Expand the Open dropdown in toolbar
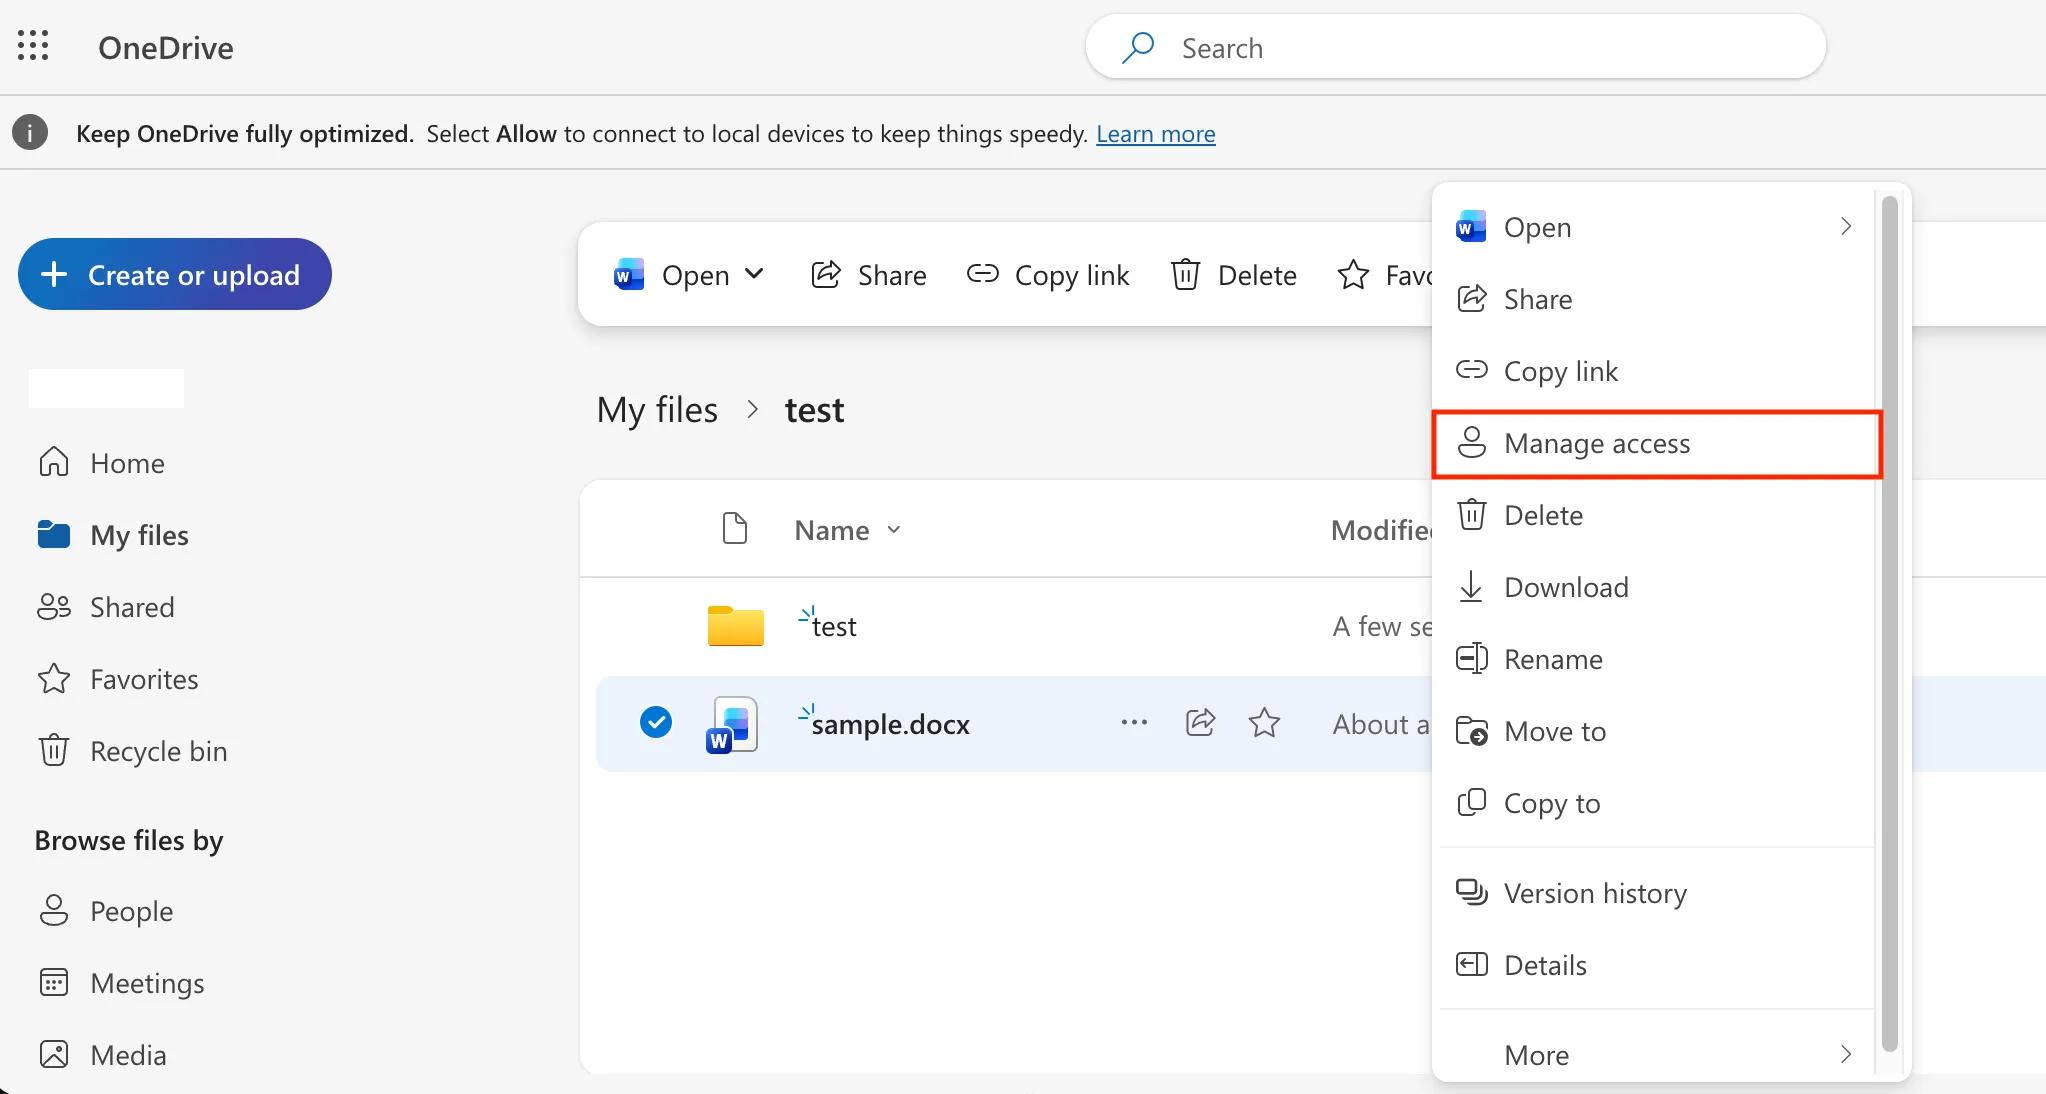2046x1094 pixels. click(755, 273)
